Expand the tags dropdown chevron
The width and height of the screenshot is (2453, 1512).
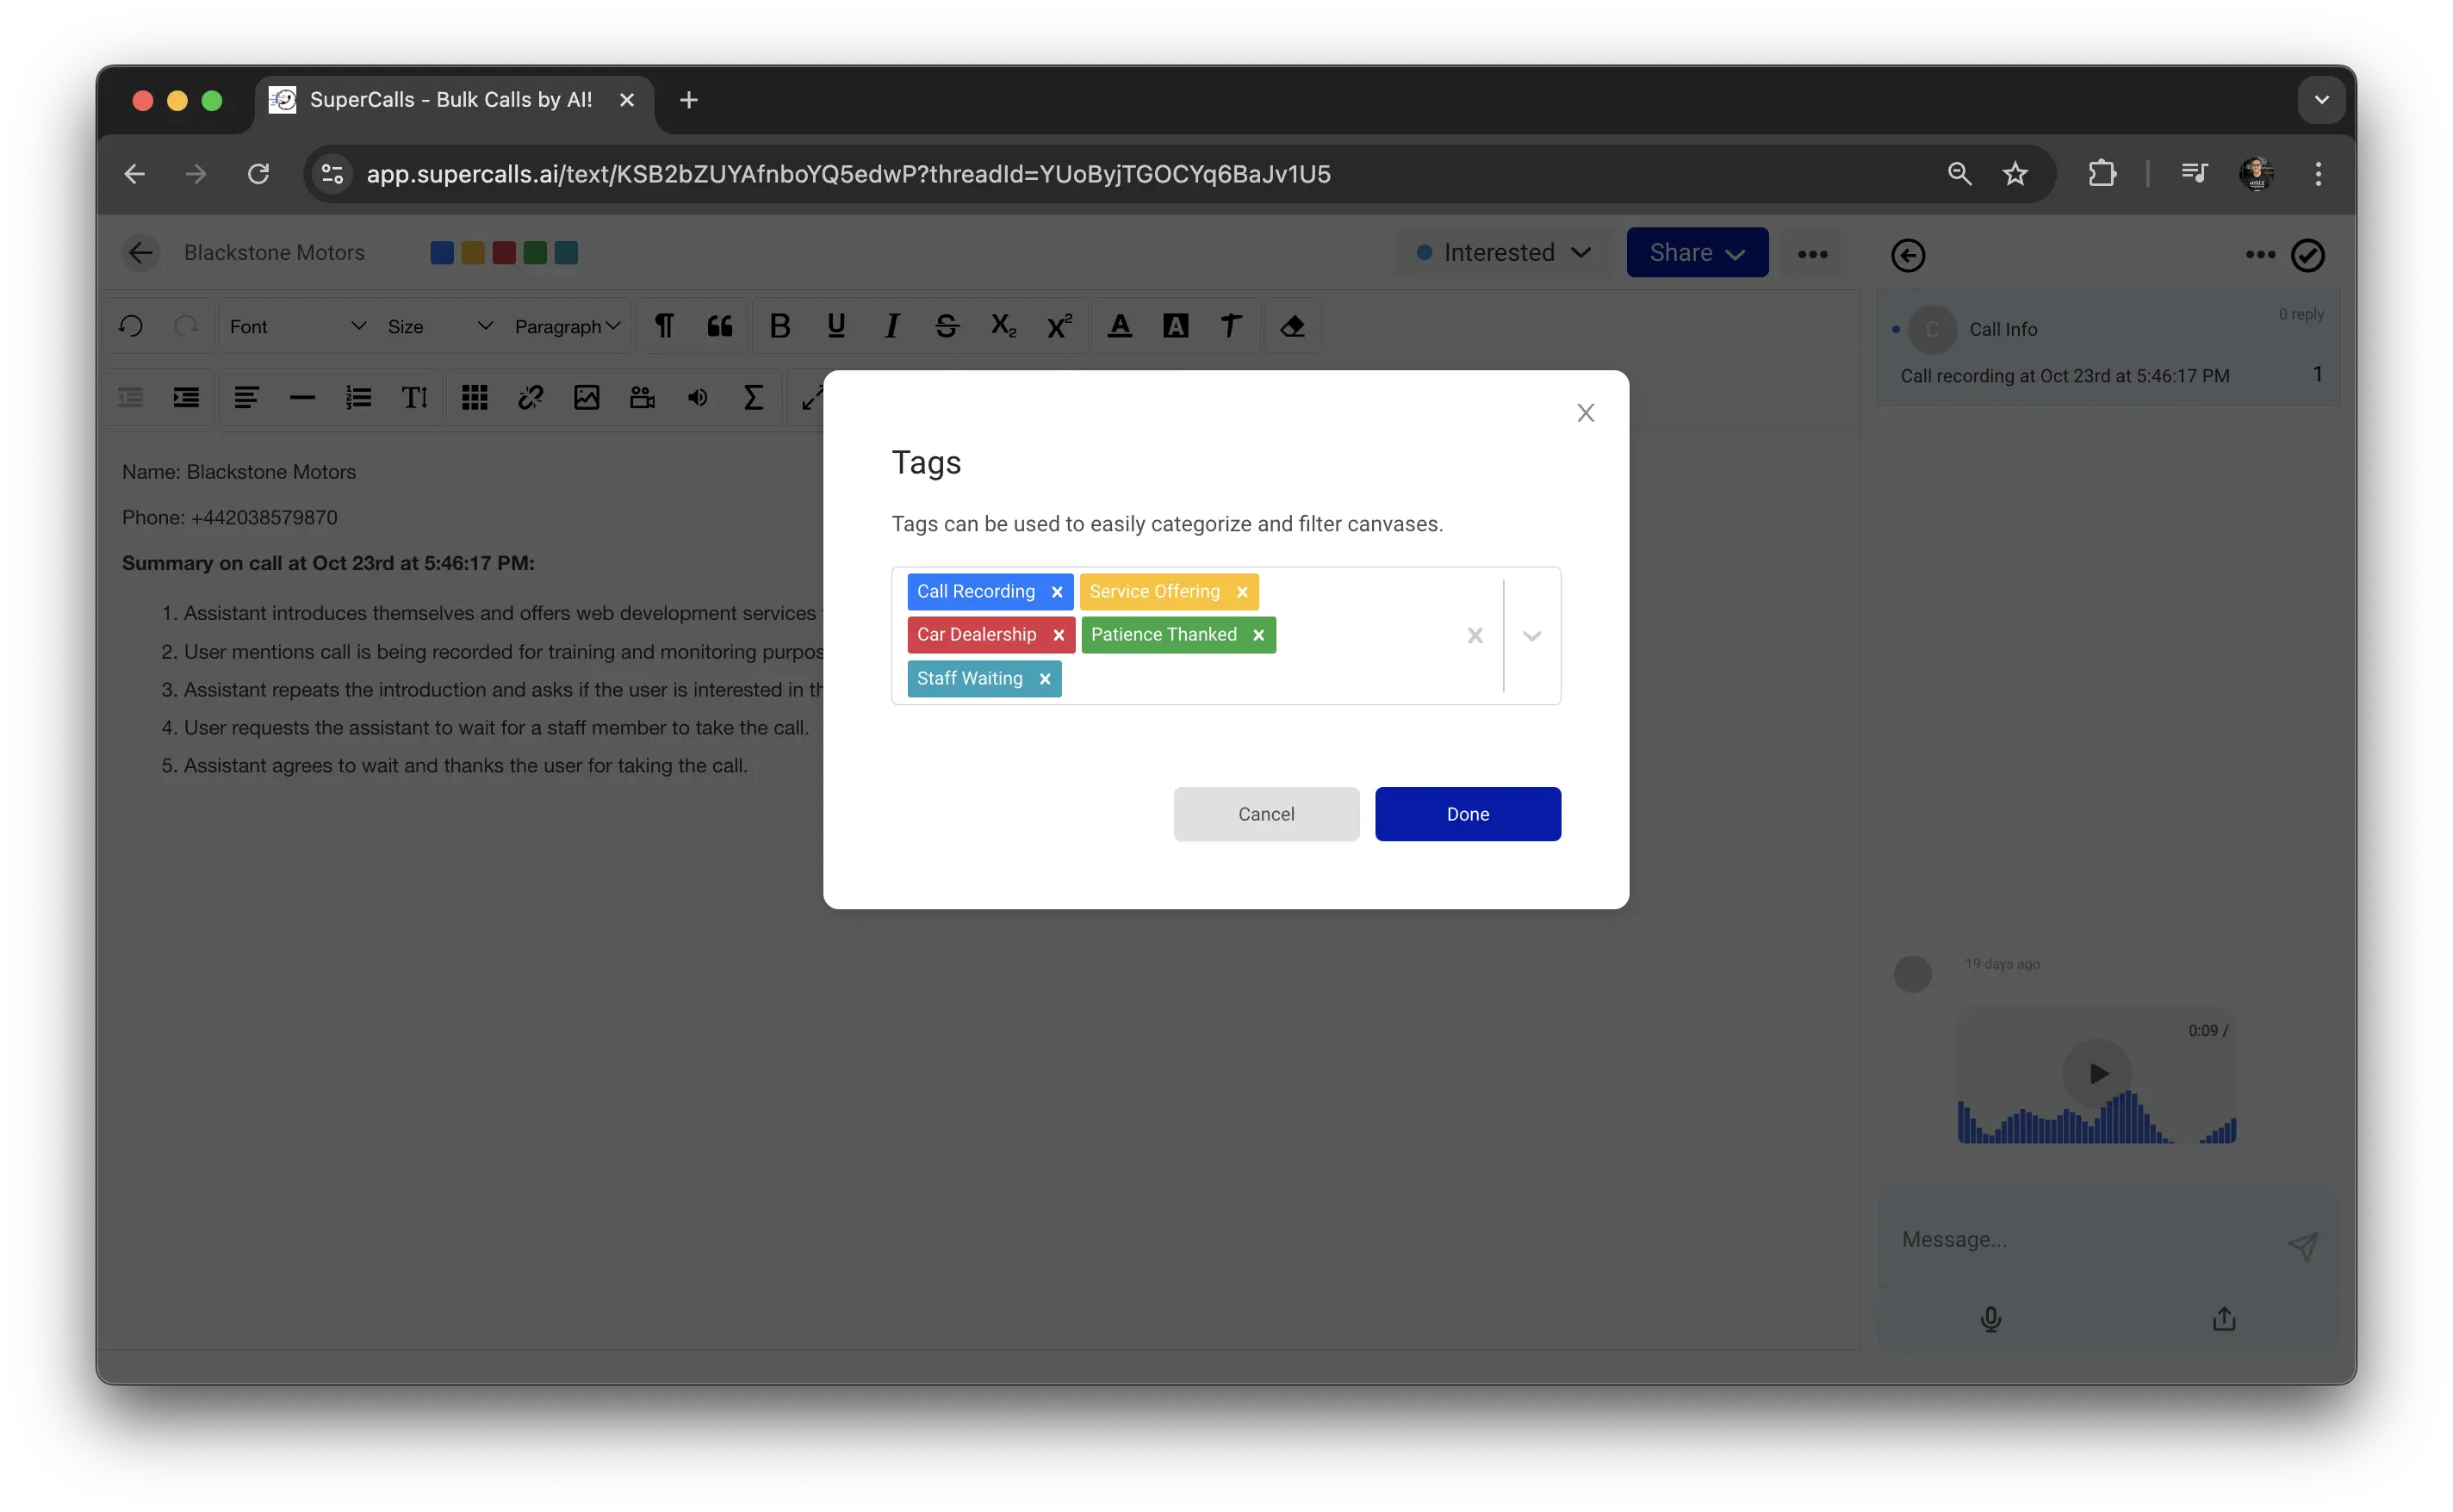pyautogui.click(x=1531, y=636)
